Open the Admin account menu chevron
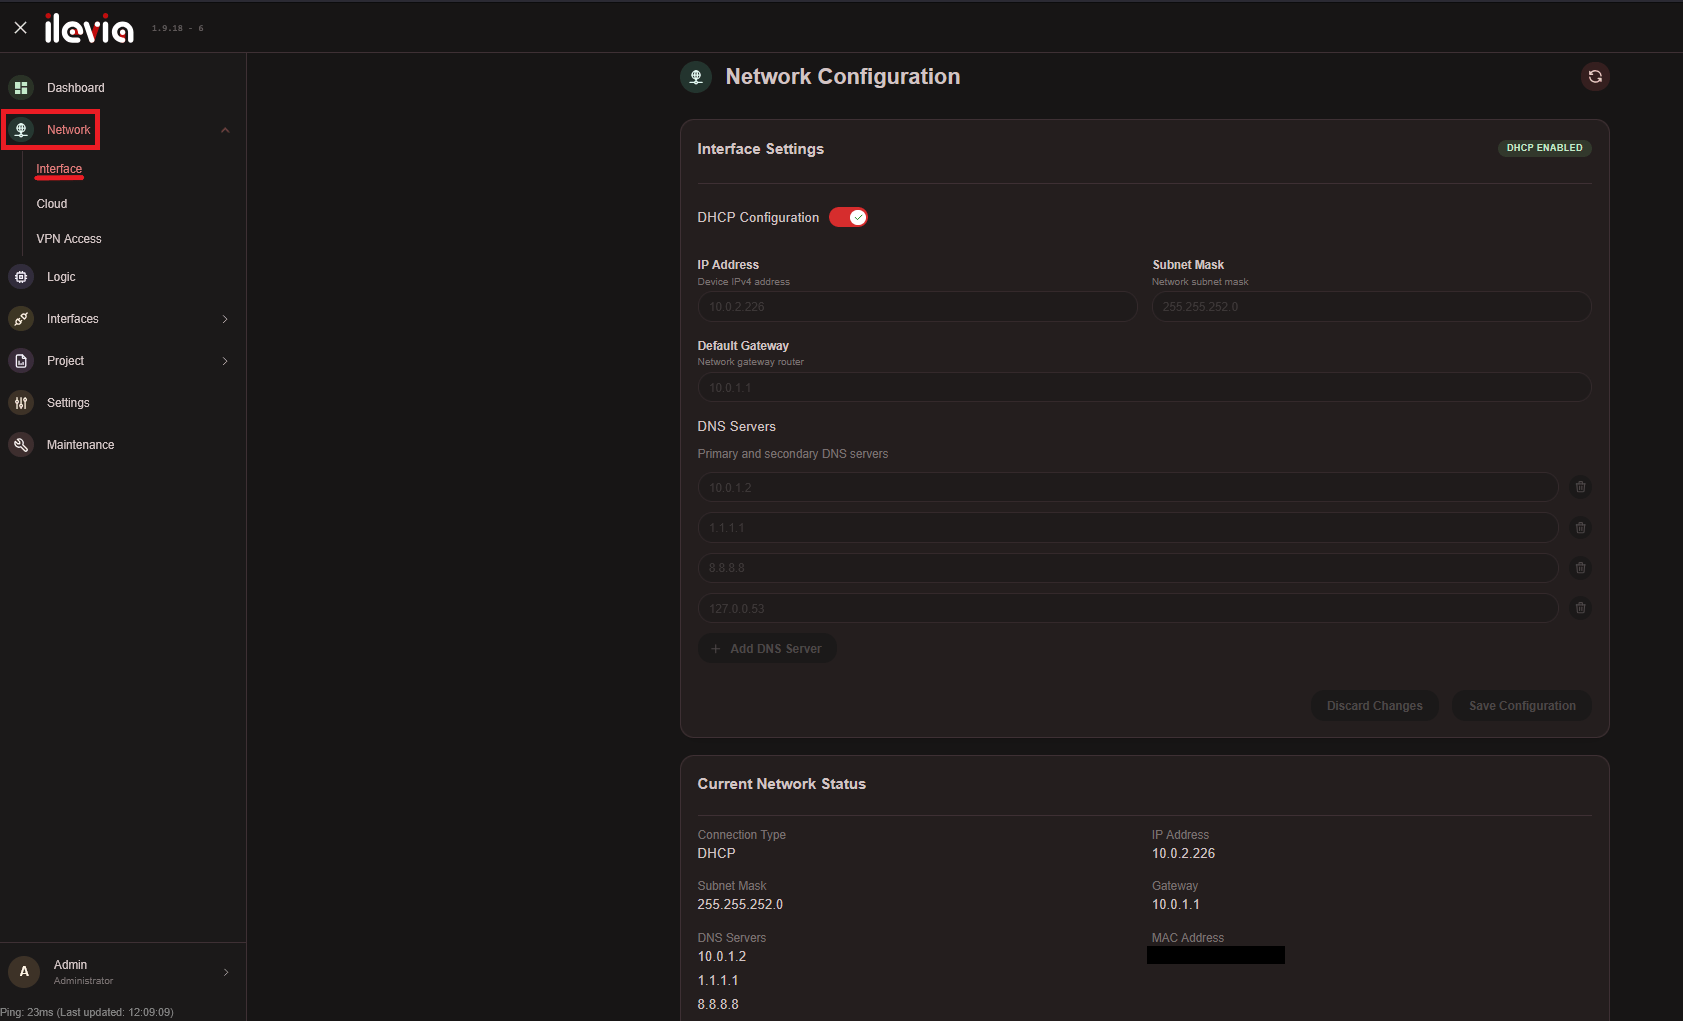The width and height of the screenshot is (1683, 1021). pyautogui.click(x=226, y=972)
